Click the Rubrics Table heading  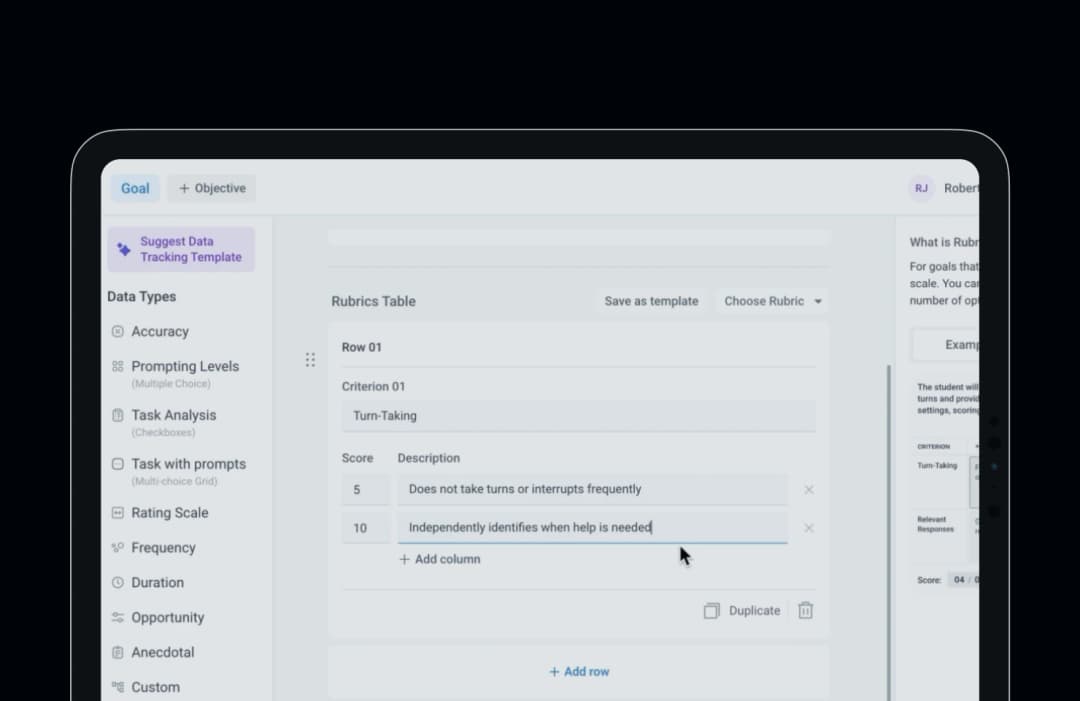(373, 301)
